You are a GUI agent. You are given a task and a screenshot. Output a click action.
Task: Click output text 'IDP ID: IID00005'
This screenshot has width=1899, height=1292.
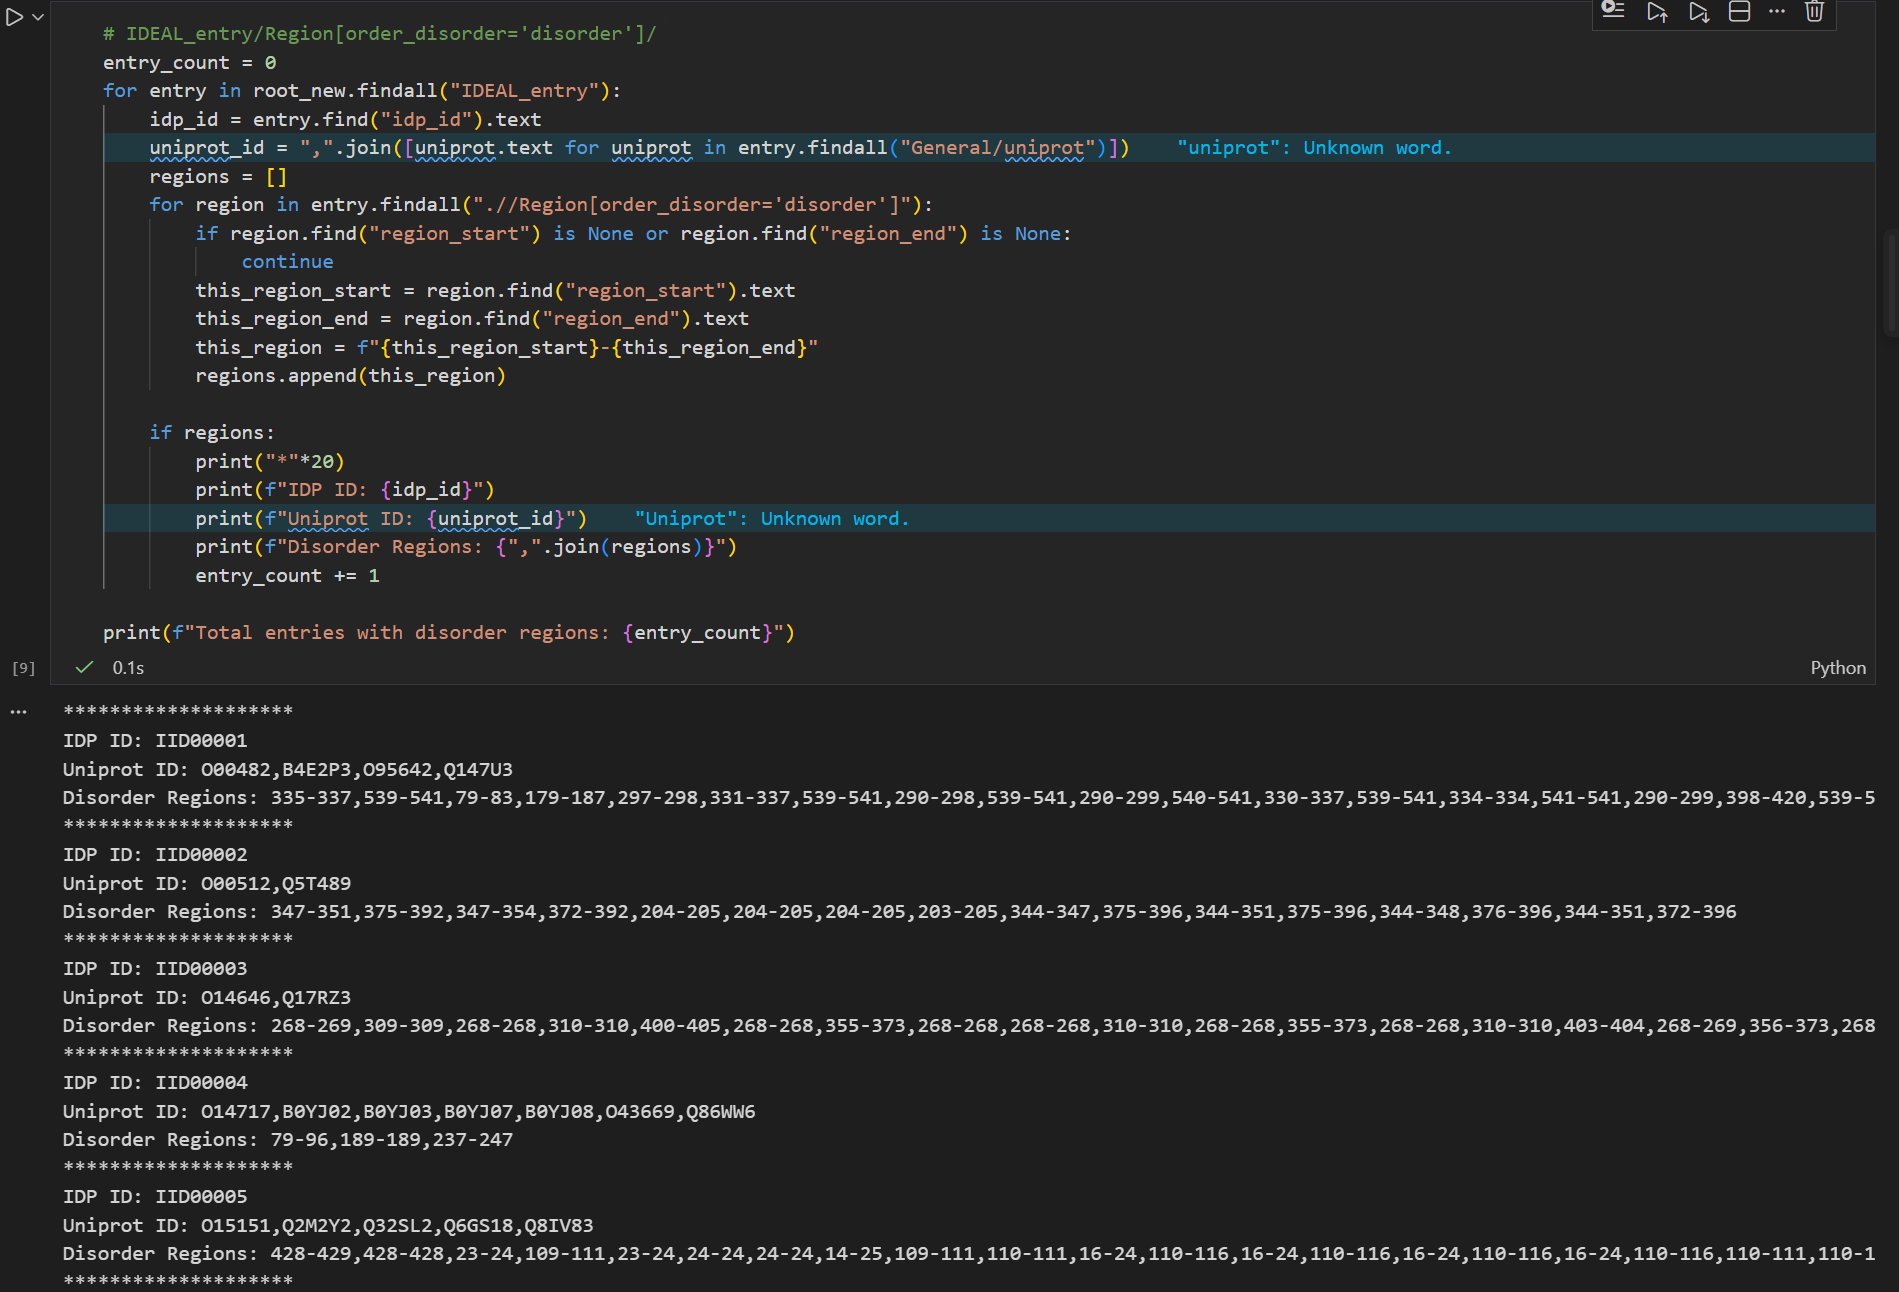point(155,1197)
